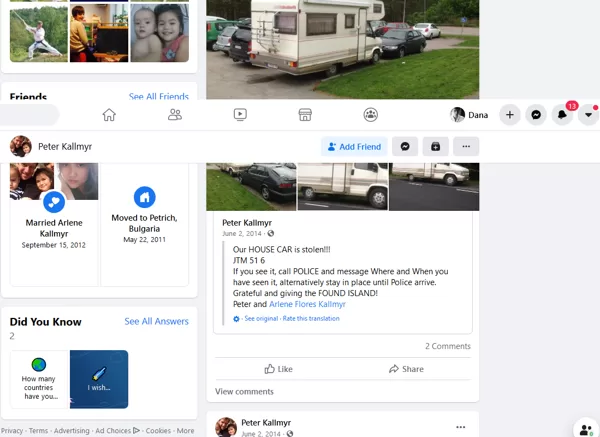Open the notifications bell
The width and height of the screenshot is (600, 437).
pos(562,115)
